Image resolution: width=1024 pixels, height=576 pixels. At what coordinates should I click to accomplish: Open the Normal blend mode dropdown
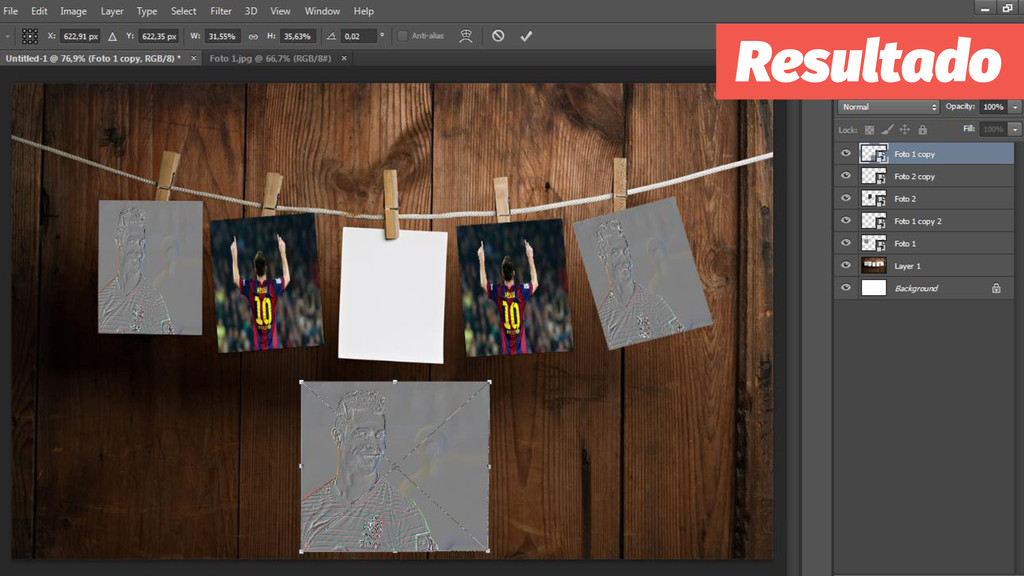click(x=888, y=107)
